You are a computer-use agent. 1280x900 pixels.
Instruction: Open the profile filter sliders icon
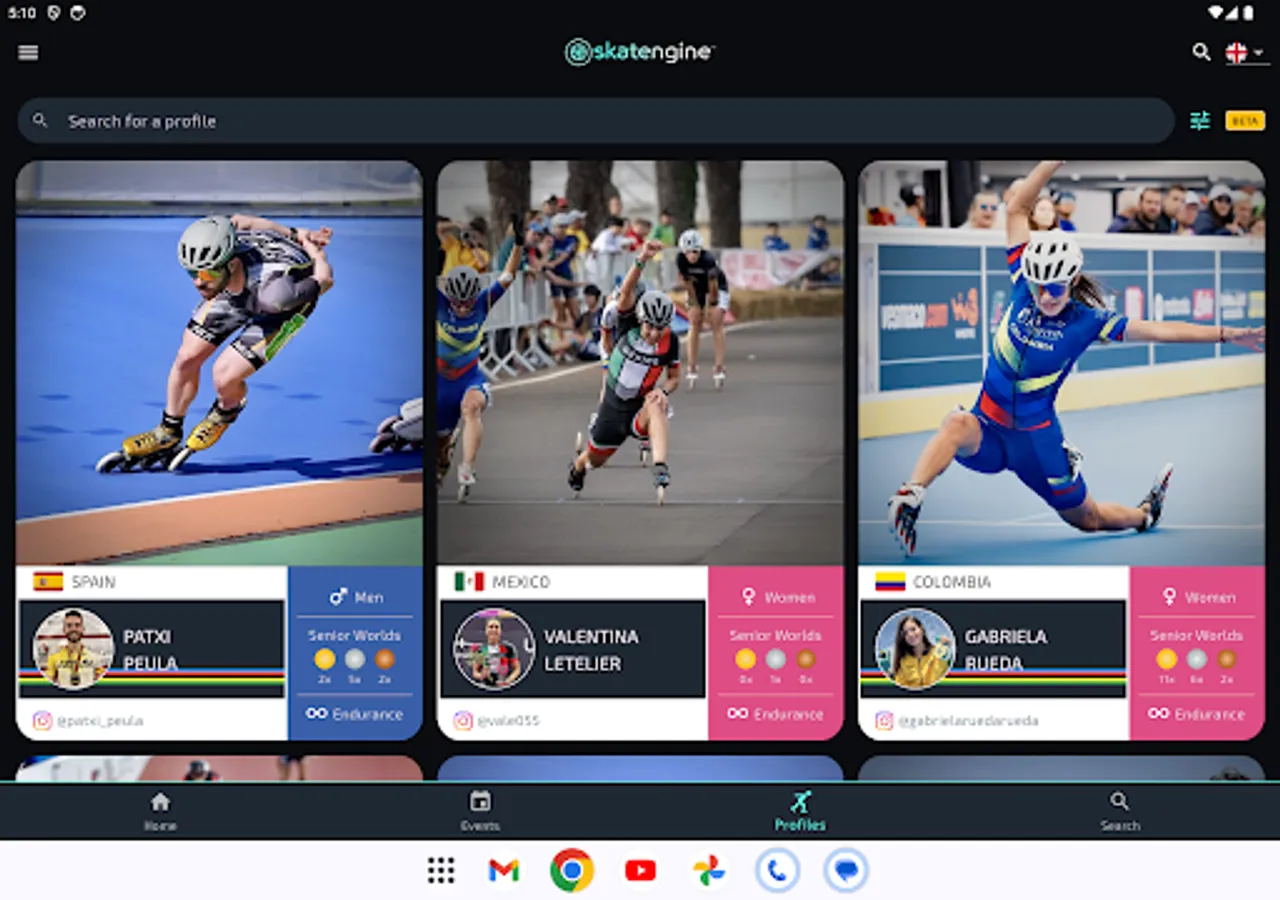[x=1200, y=121]
